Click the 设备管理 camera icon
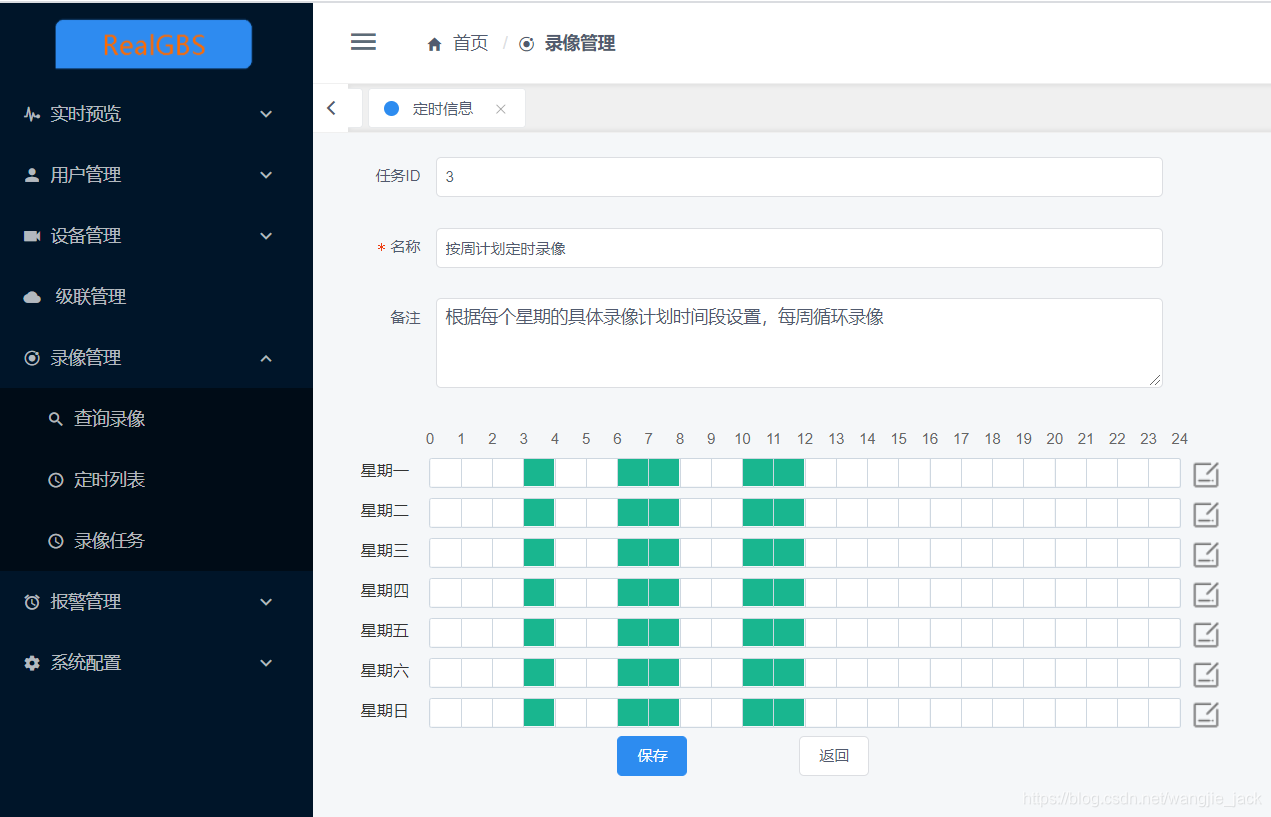The width and height of the screenshot is (1271, 817). click(32, 236)
